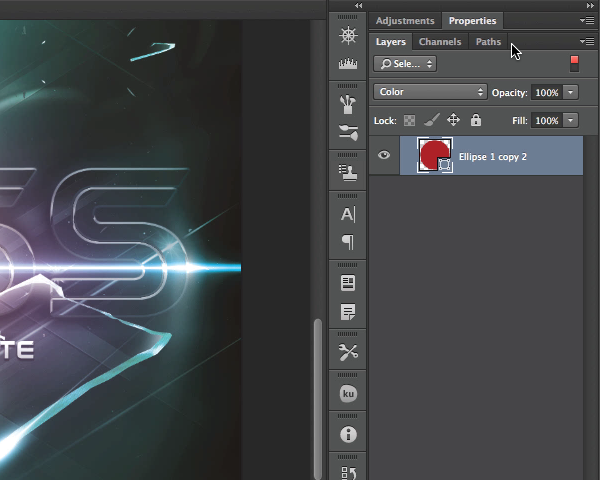
Task: Open the Layers panel flyout menu
Action: 587,42
